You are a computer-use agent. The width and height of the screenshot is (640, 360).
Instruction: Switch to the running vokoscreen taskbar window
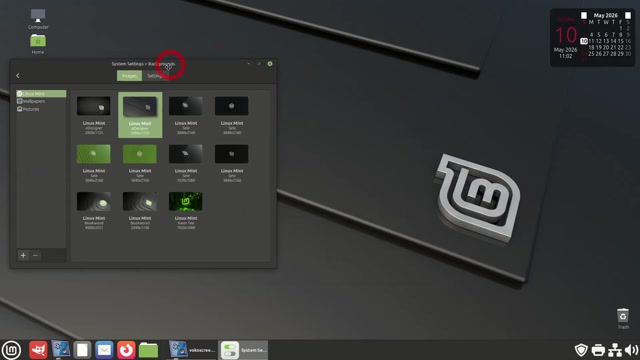pyautogui.click(x=193, y=350)
